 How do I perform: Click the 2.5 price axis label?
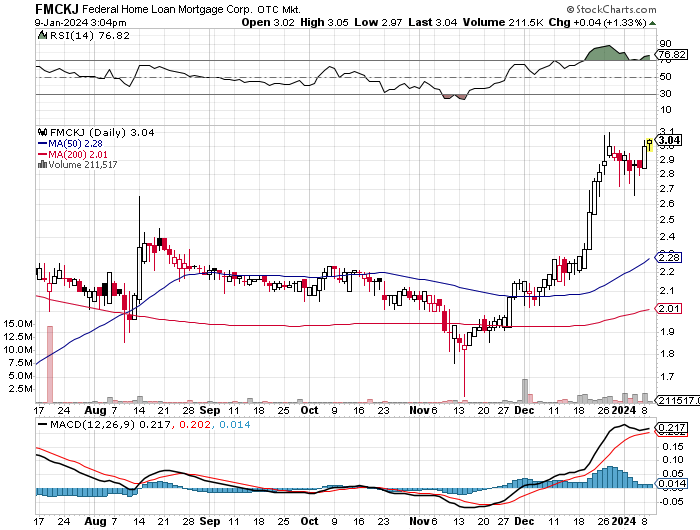(x=667, y=220)
